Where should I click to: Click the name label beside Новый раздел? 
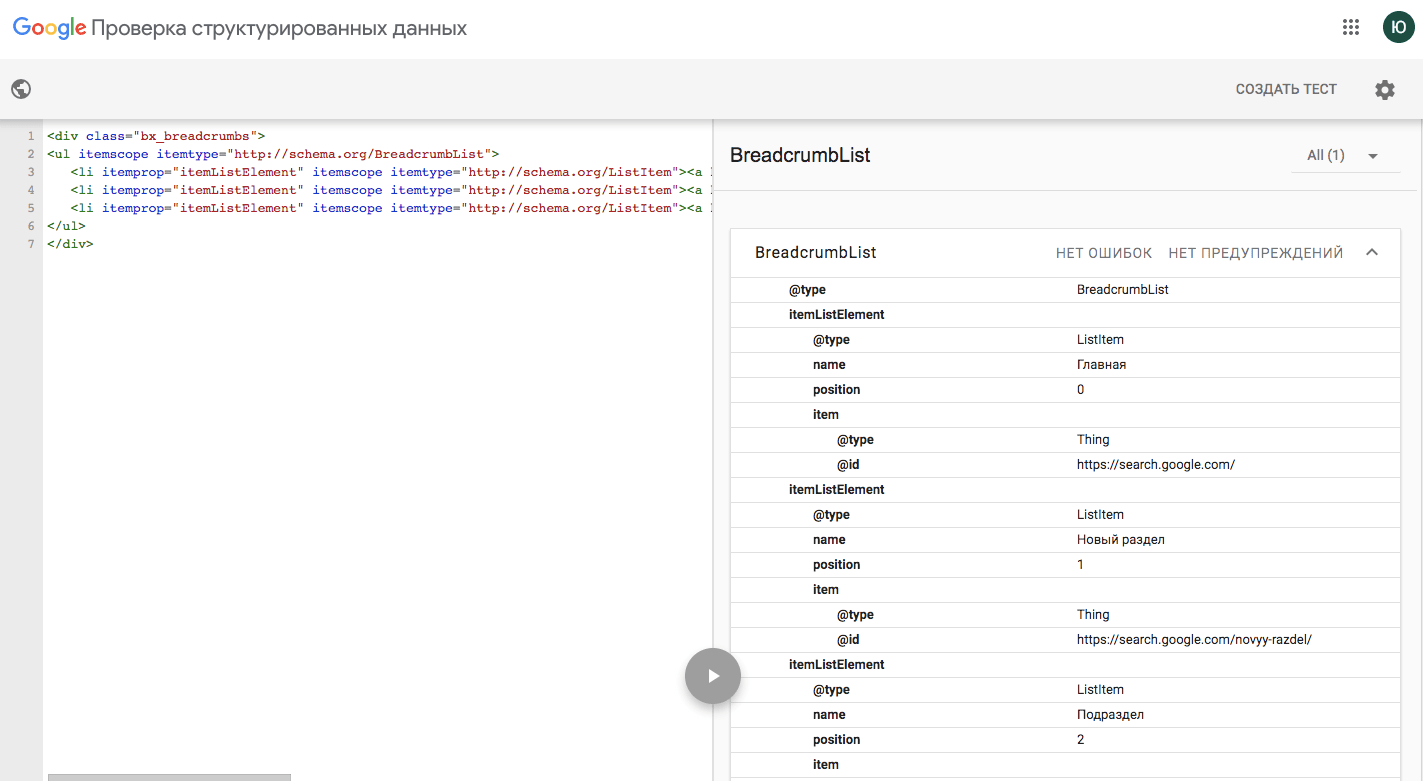tap(829, 539)
